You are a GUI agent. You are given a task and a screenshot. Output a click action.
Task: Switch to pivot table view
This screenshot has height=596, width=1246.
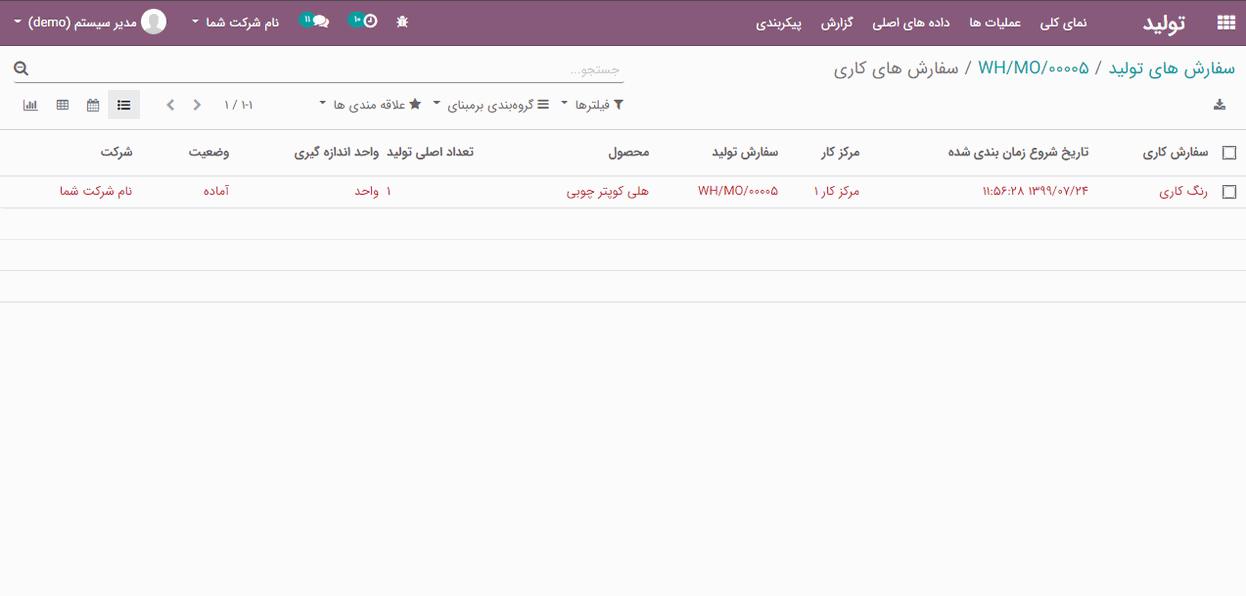62,105
